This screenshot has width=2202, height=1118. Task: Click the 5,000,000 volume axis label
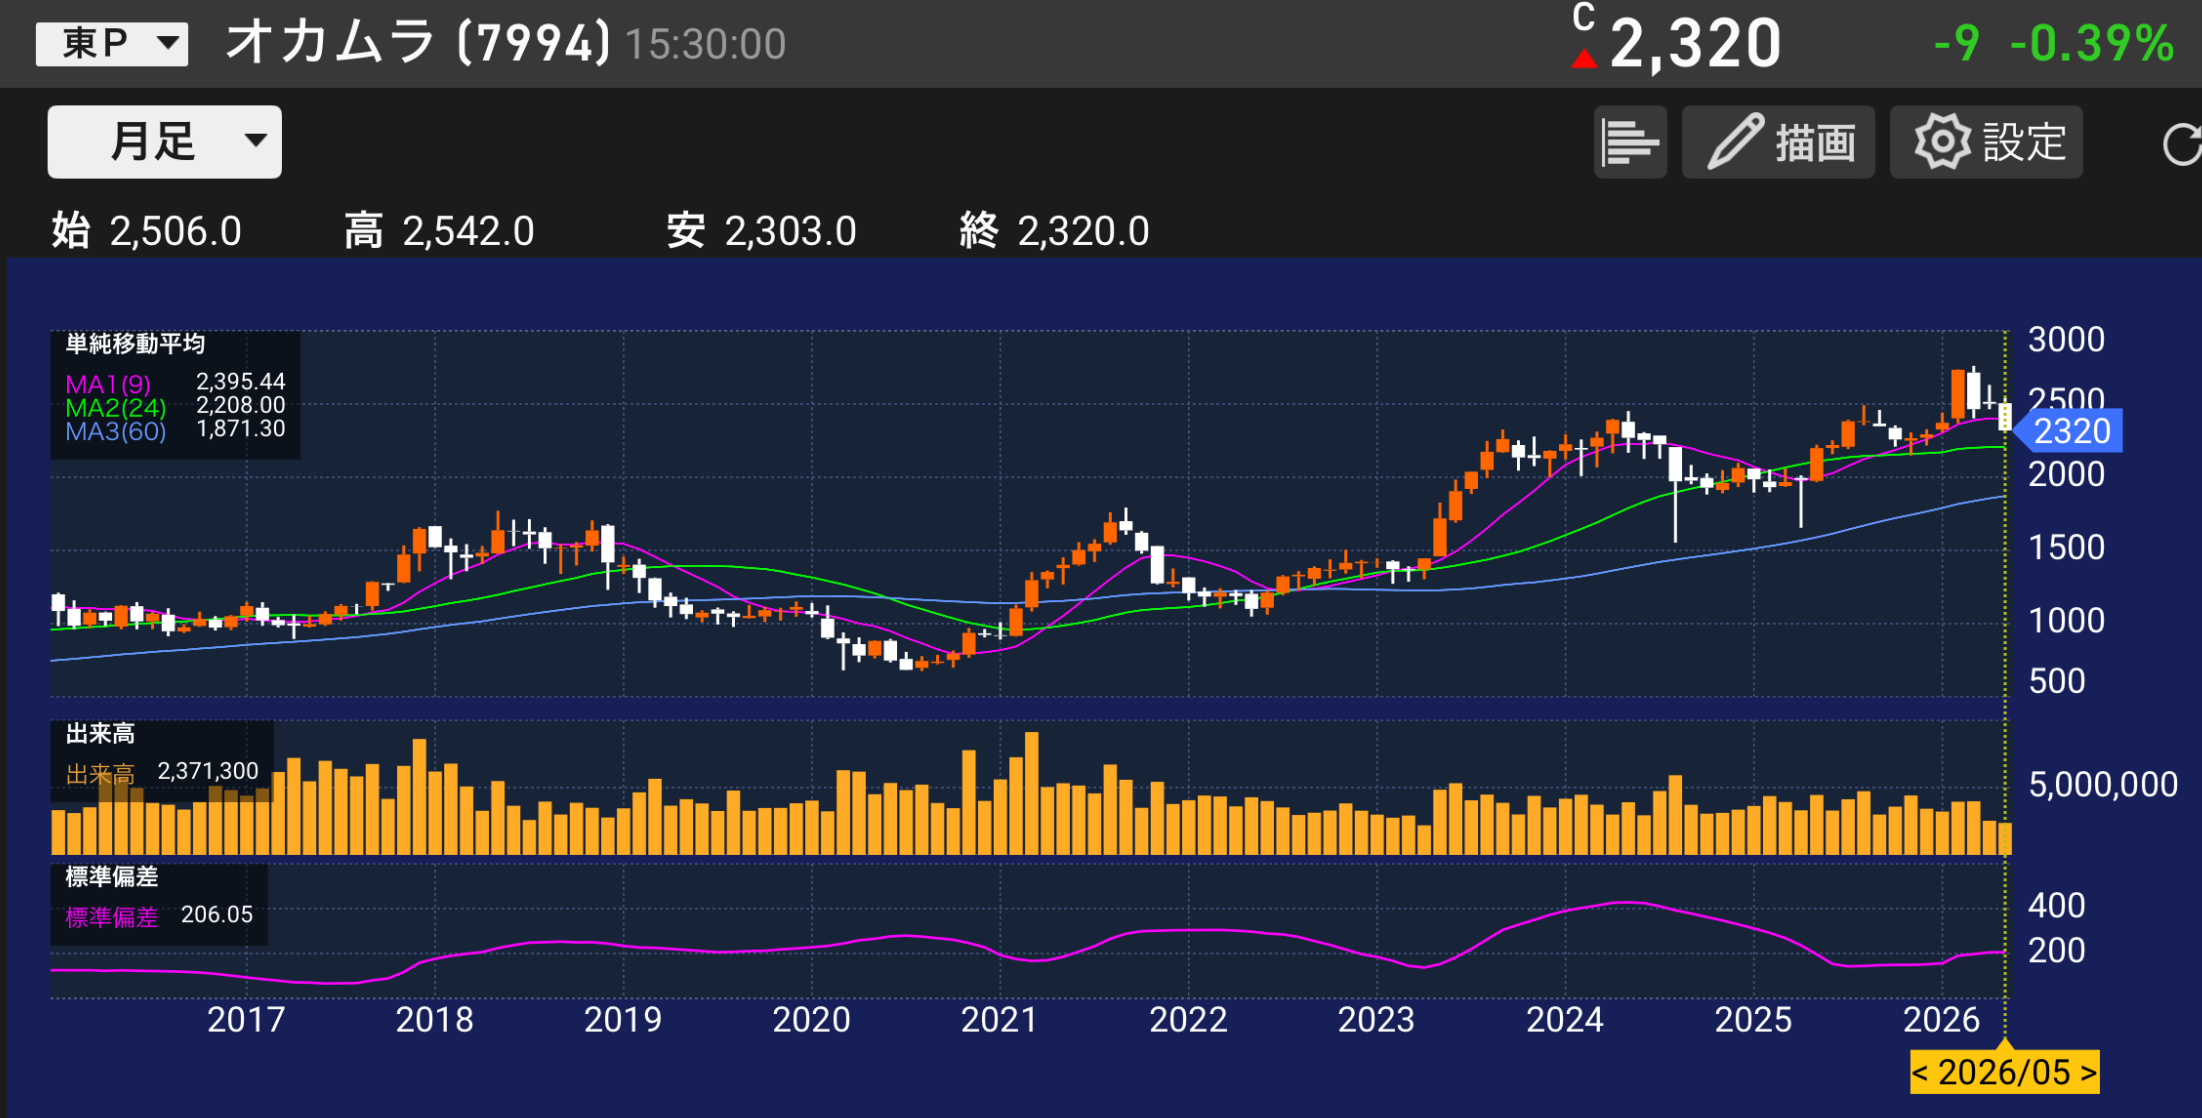pos(2103,785)
